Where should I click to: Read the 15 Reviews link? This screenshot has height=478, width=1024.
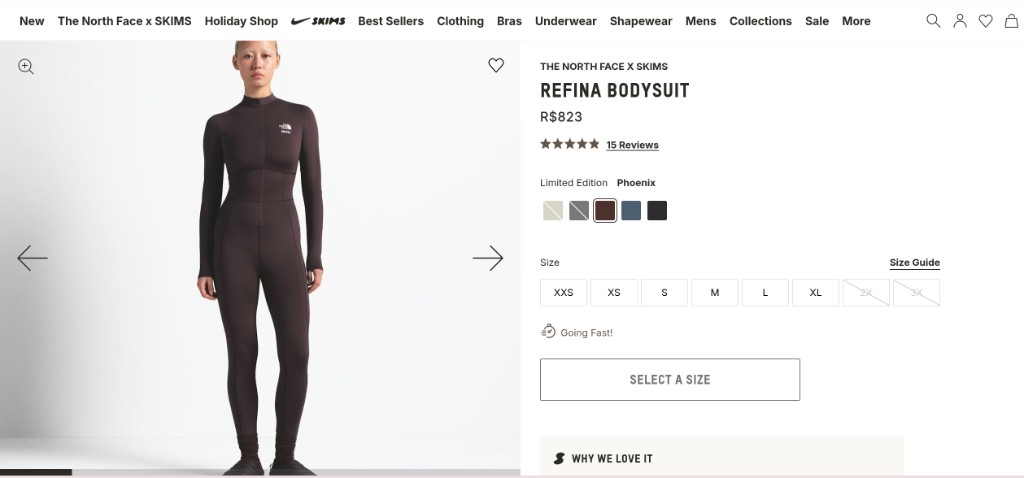pos(632,145)
